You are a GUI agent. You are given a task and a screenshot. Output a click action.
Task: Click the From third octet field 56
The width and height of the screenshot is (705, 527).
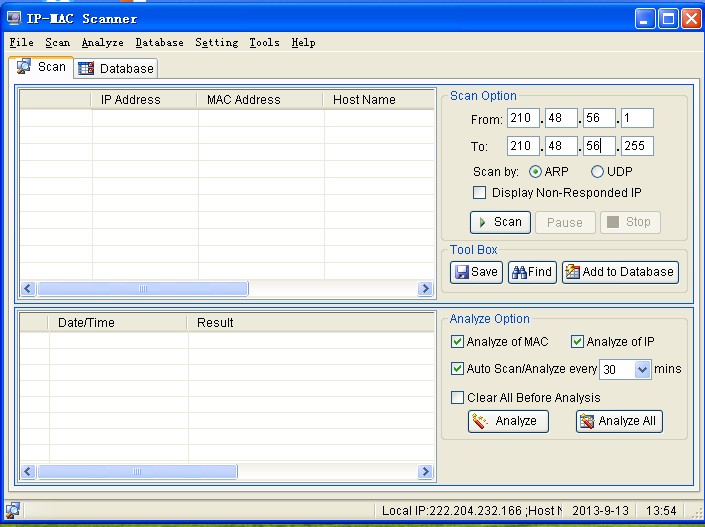[x=599, y=118]
